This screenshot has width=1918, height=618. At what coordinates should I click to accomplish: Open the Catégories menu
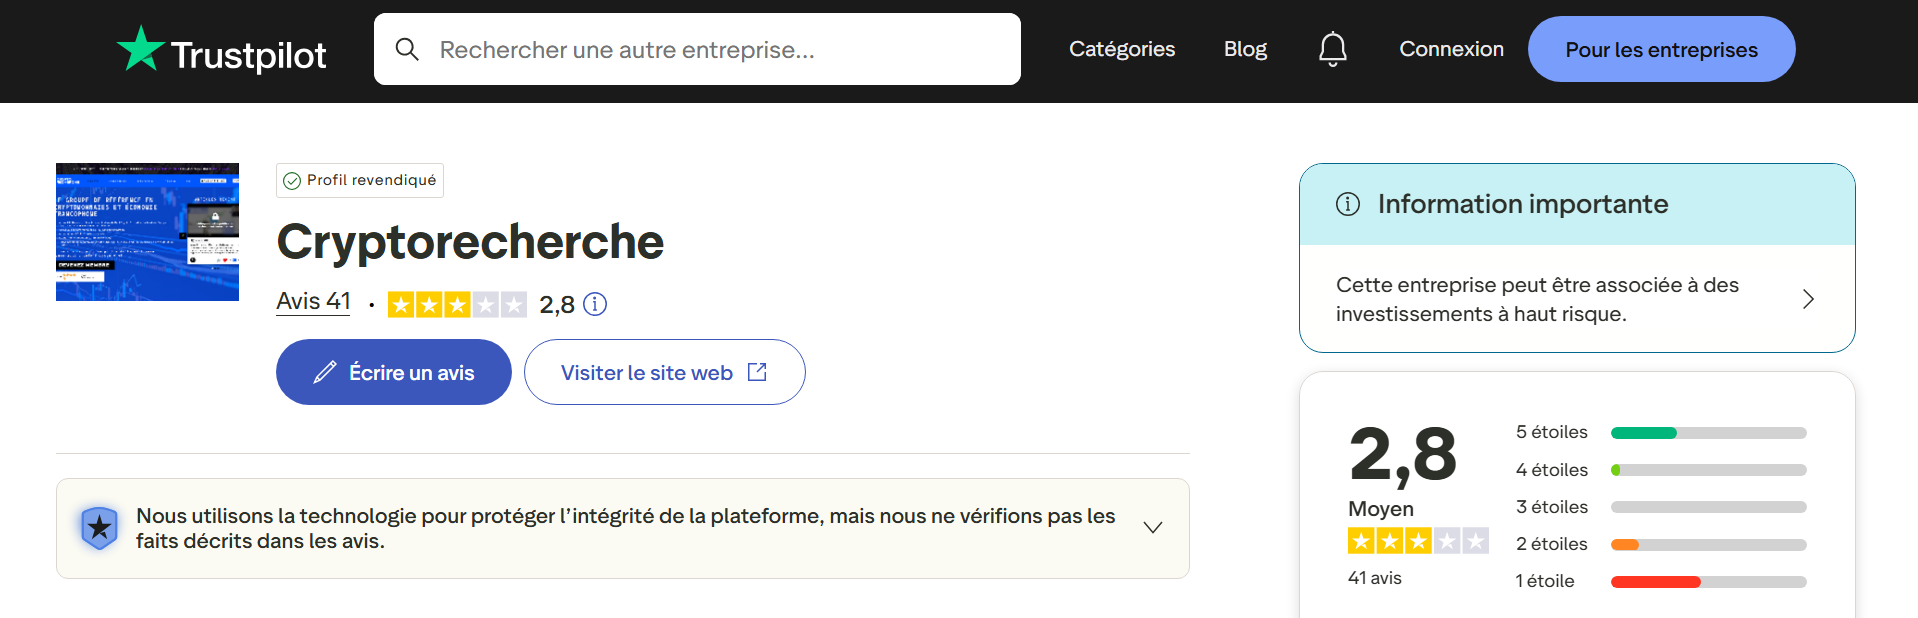coord(1122,49)
